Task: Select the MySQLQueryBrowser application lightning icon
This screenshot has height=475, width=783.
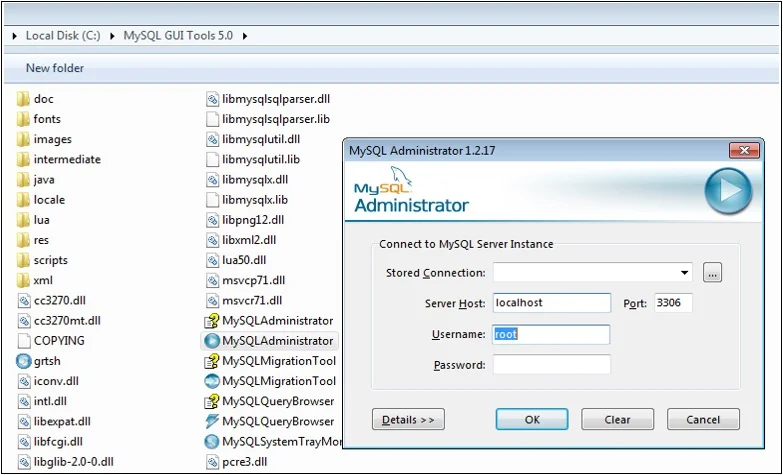Action: click(x=212, y=422)
